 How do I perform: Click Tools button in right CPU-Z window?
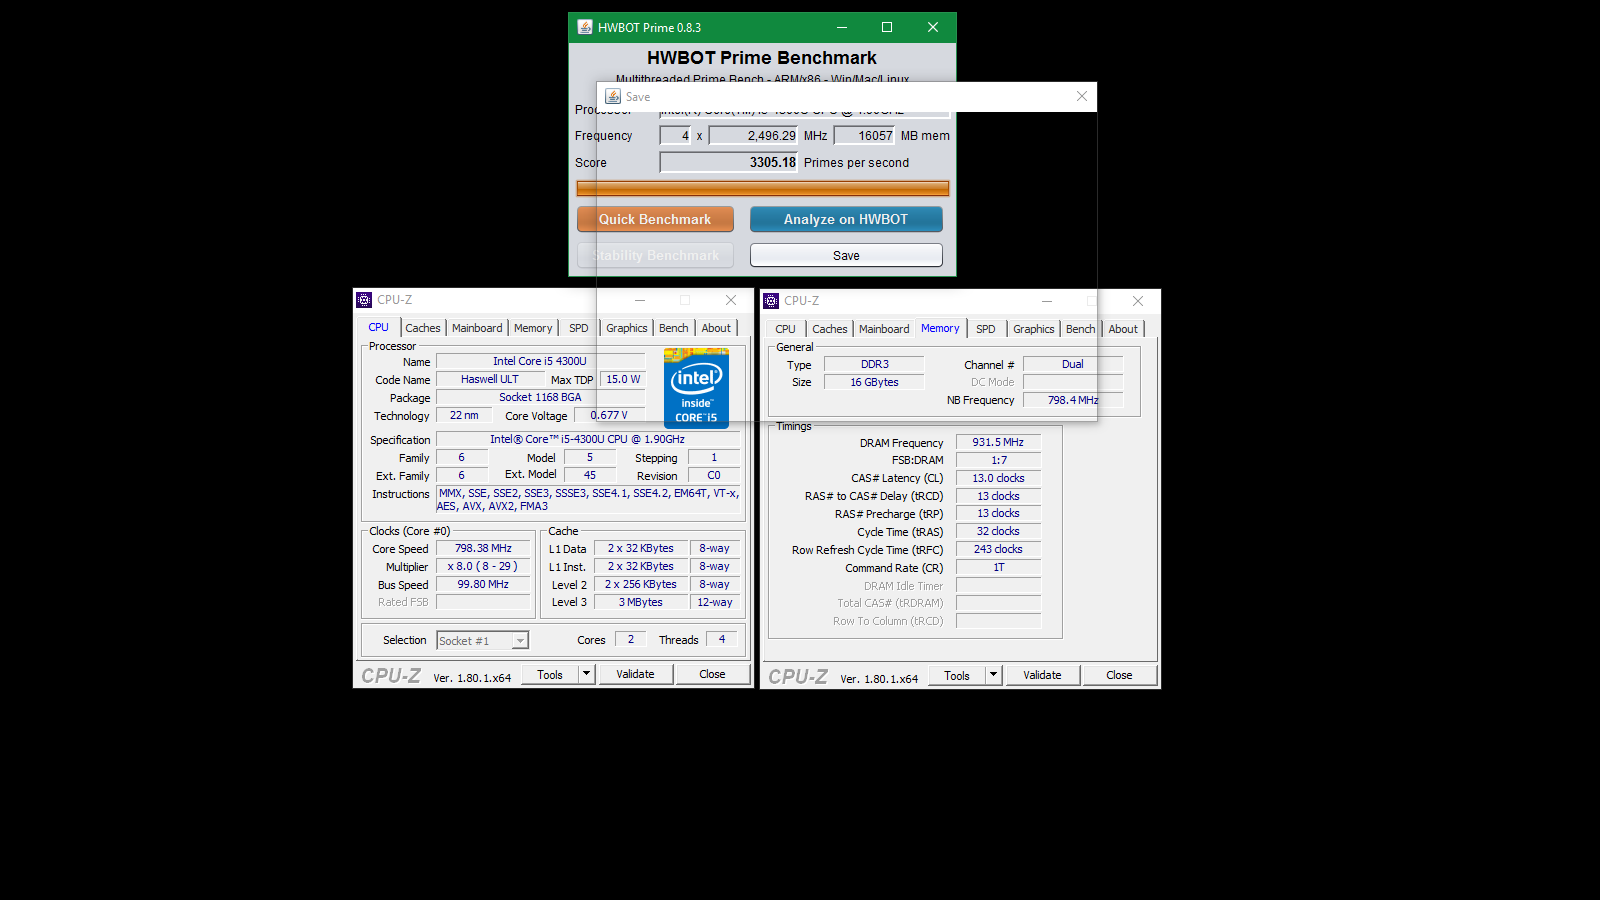pyautogui.click(x=957, y=676)
